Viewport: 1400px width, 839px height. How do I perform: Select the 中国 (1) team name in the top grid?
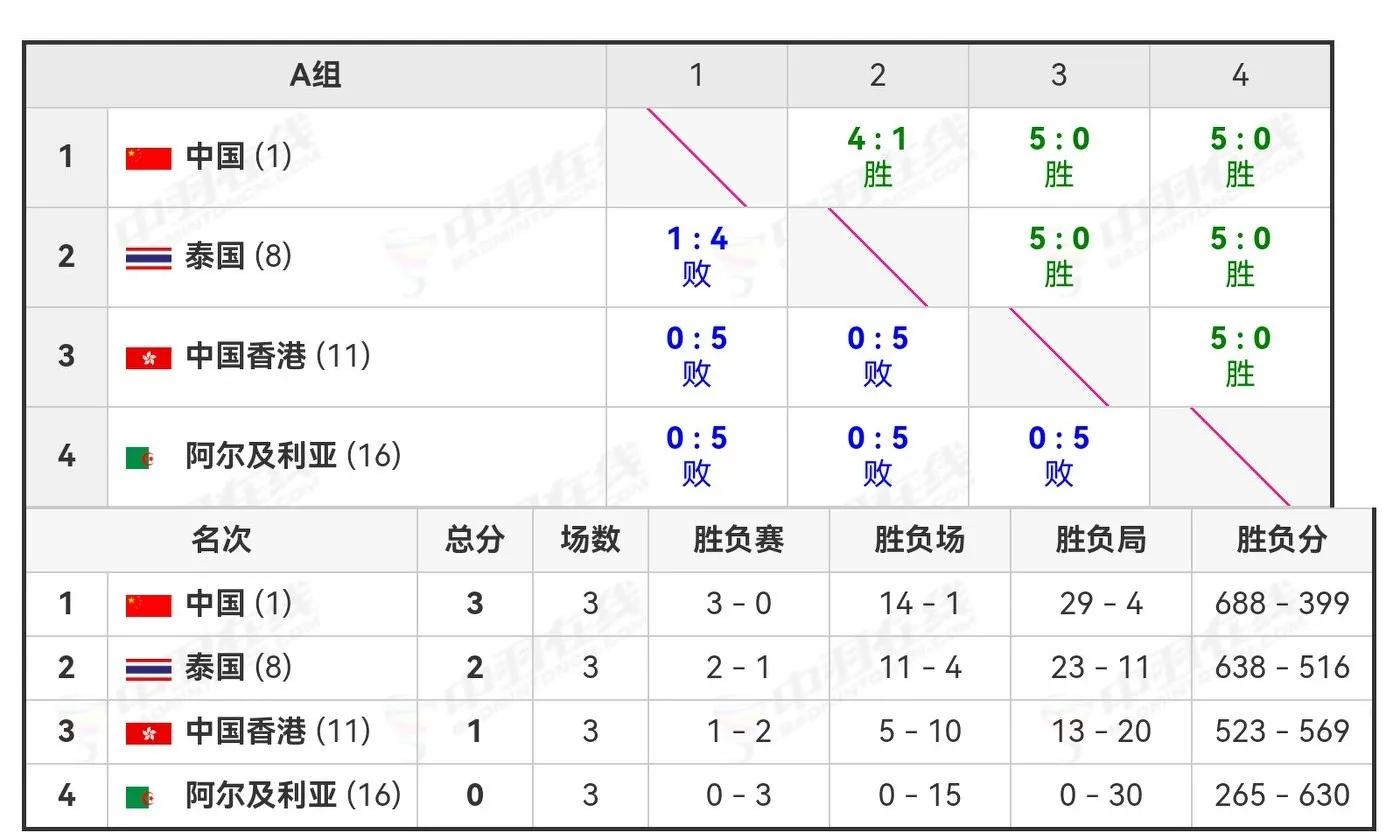(x=239, y=156)
